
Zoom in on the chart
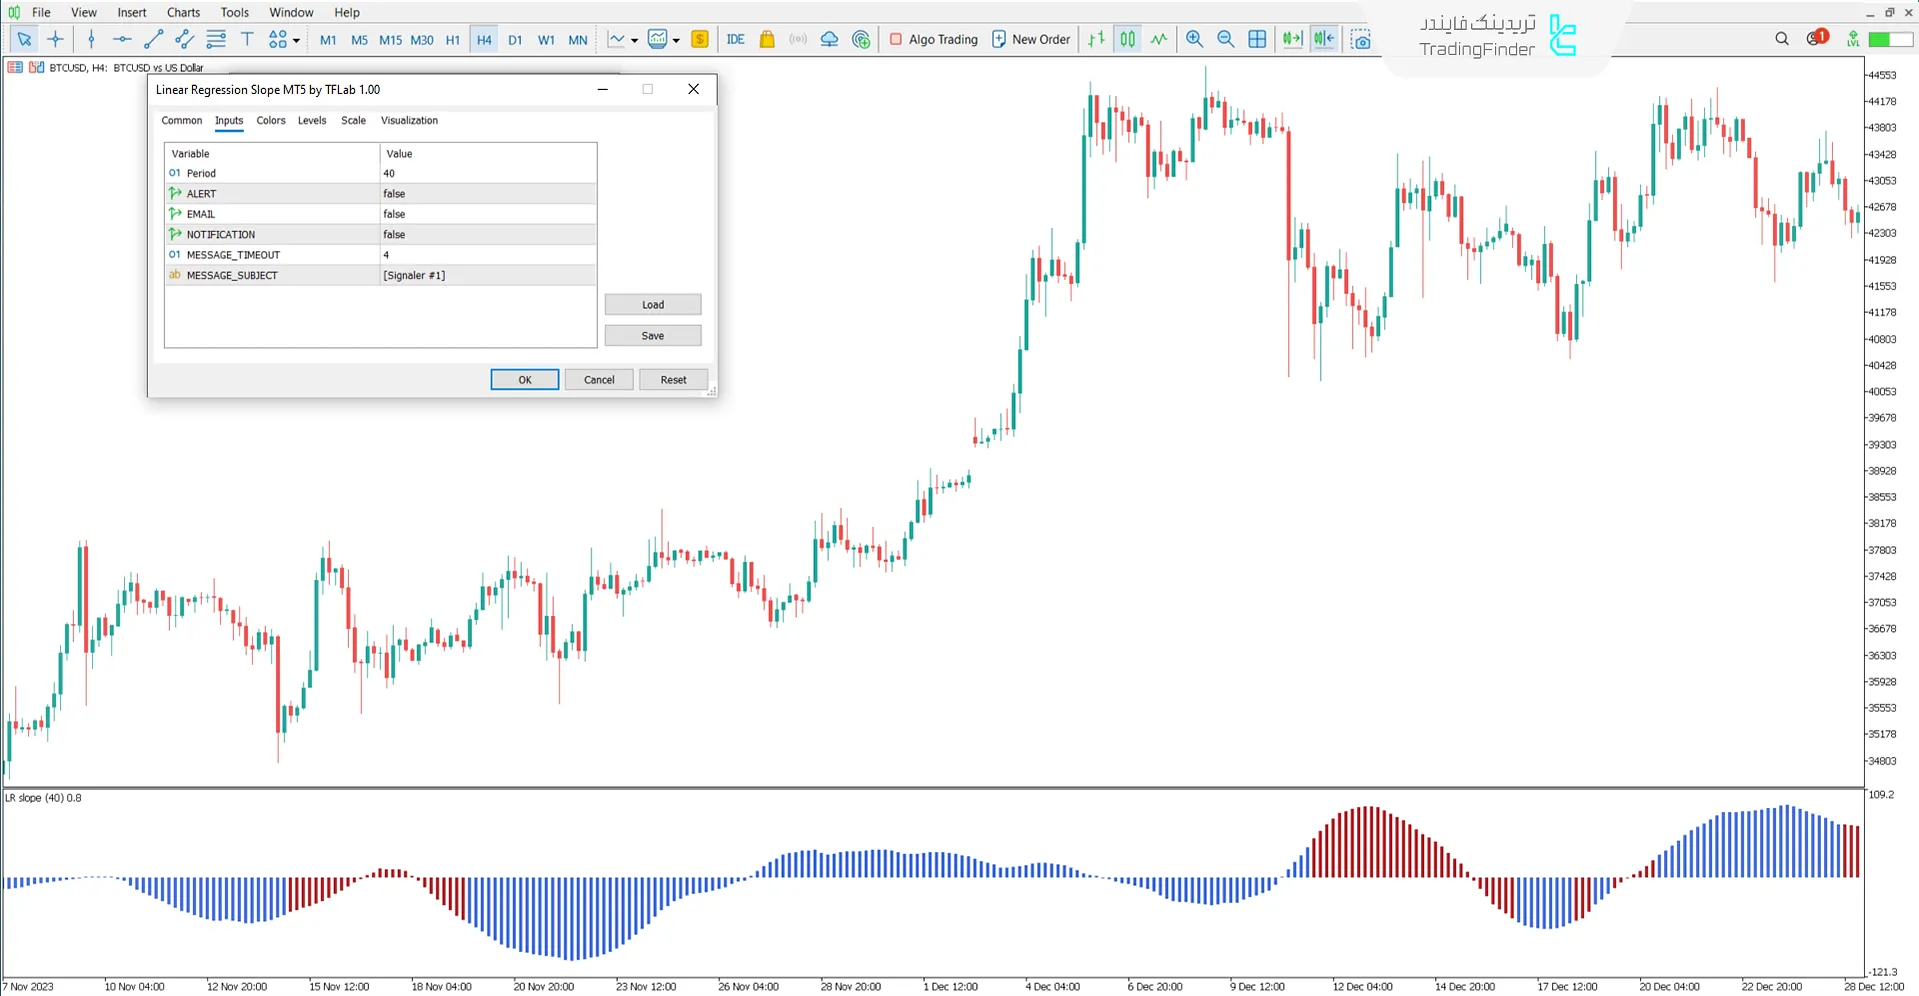pyautogui.click(x=1194, y=39)
